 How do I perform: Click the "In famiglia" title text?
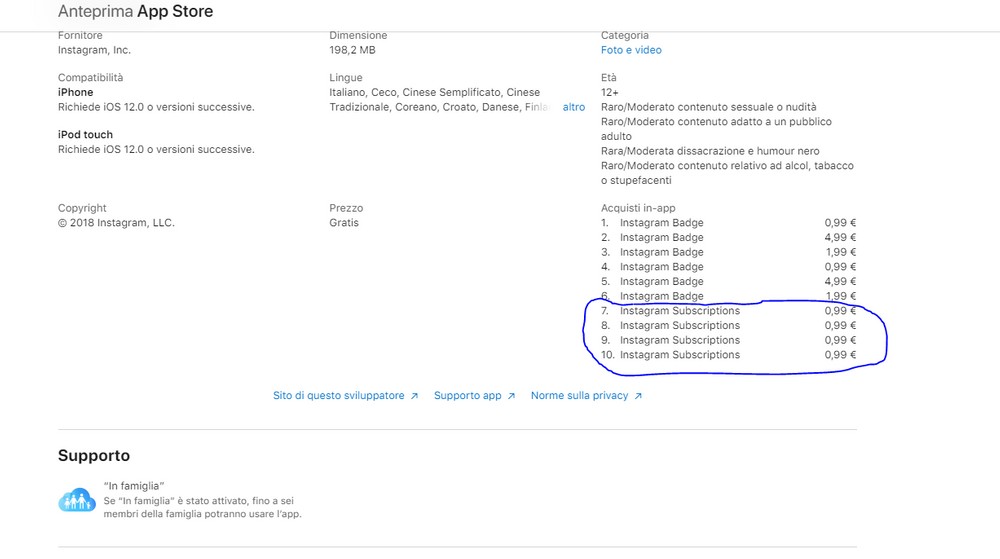pyautogui.click(x=134, y=486)
